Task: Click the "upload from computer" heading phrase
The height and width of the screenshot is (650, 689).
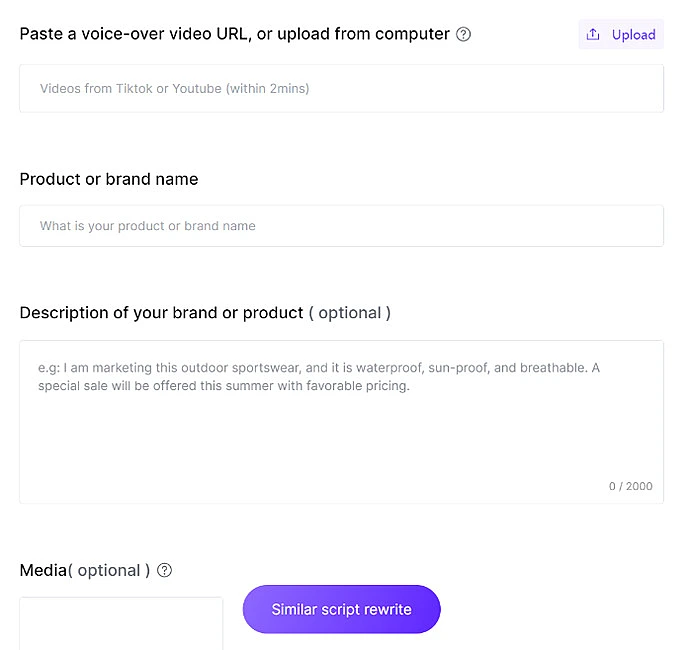Action: tap(364, 35)
